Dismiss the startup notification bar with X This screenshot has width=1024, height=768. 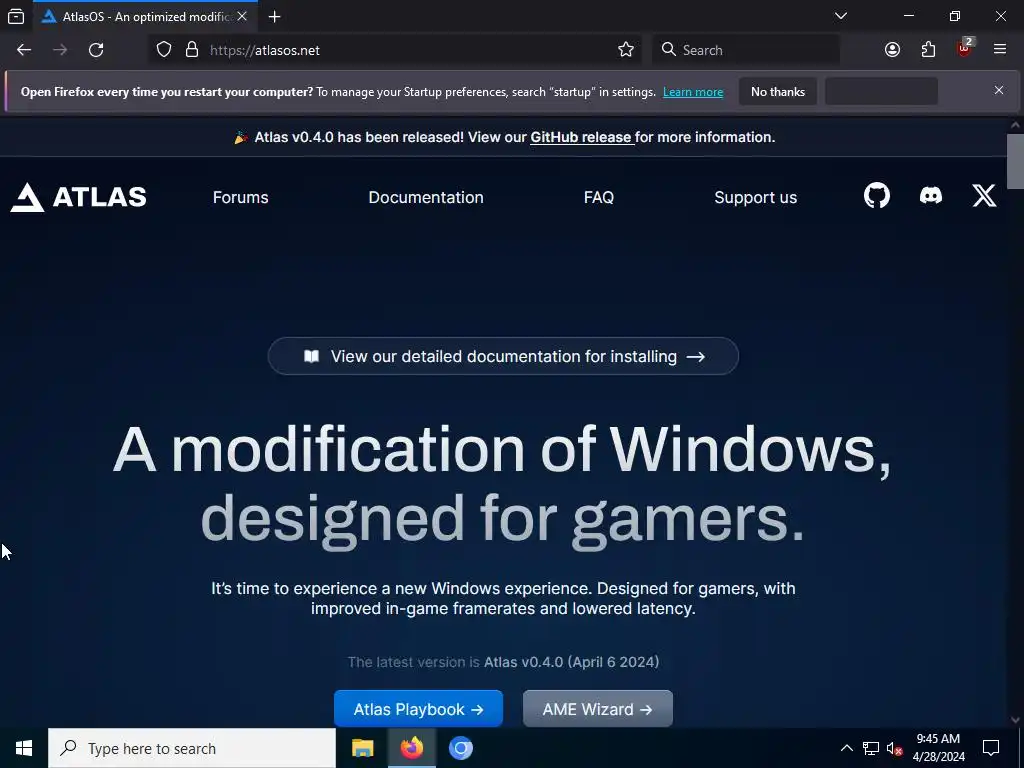pos(999,90)
